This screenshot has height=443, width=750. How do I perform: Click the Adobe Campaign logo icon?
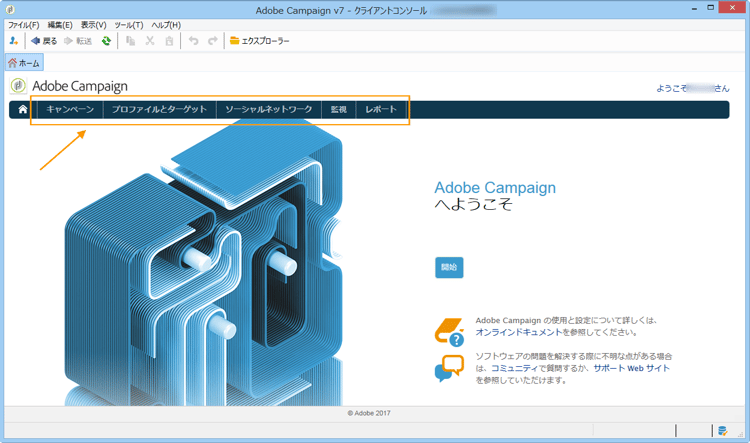tap(18, 86)
